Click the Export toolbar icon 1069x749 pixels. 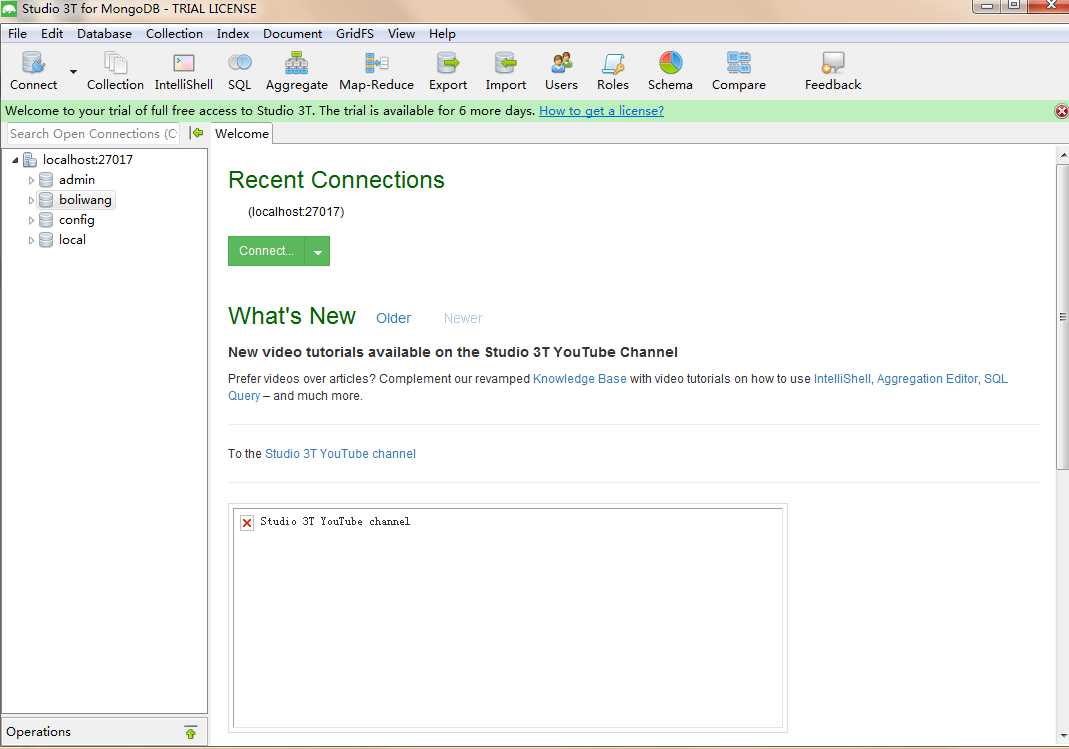448,63
